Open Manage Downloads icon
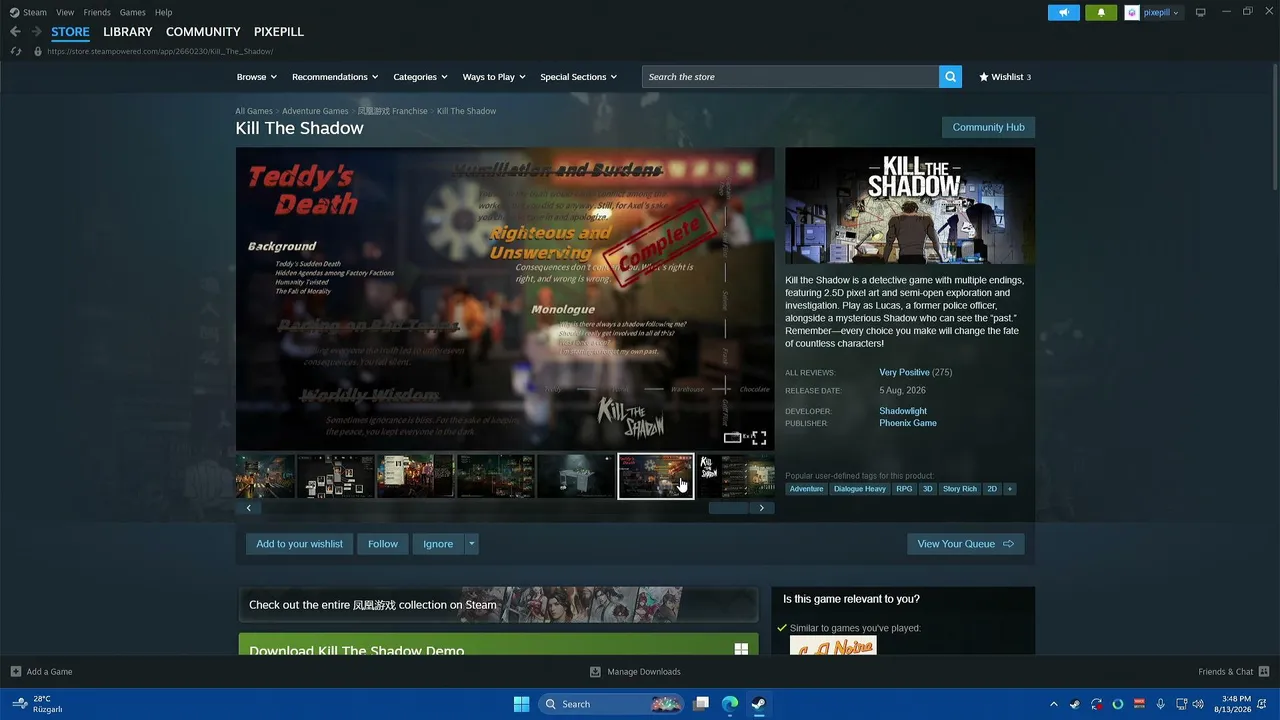1280x720 pixels. click(595, 671)
